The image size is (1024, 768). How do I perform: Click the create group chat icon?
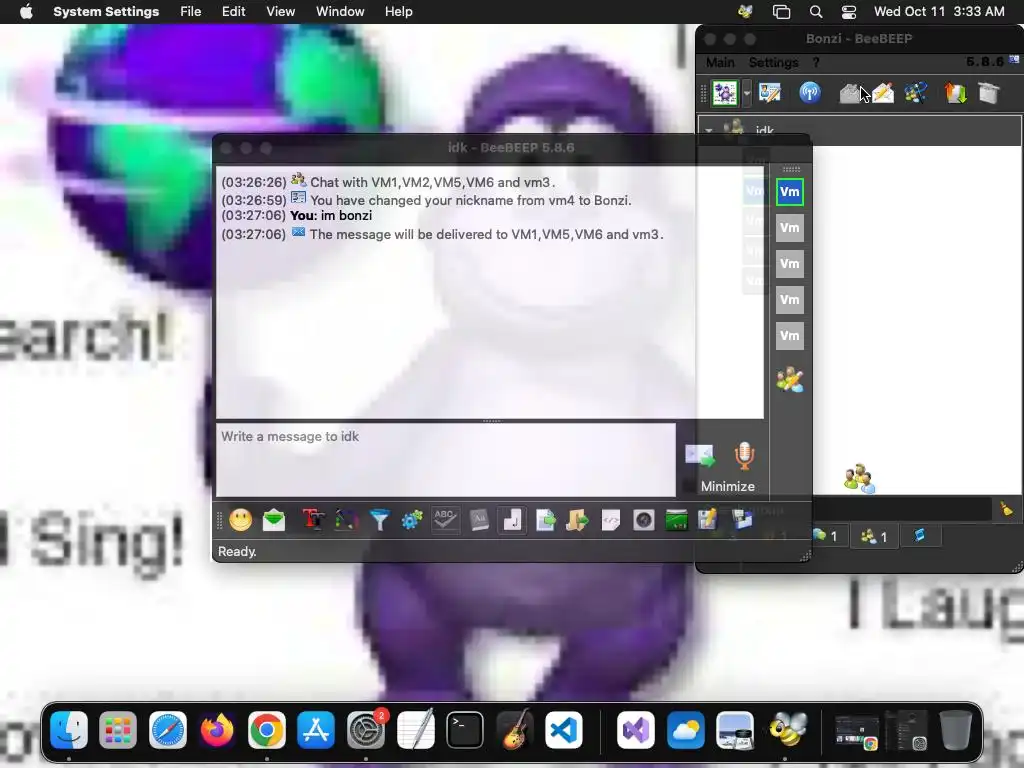pyautogui.click(x=916, y=93)
